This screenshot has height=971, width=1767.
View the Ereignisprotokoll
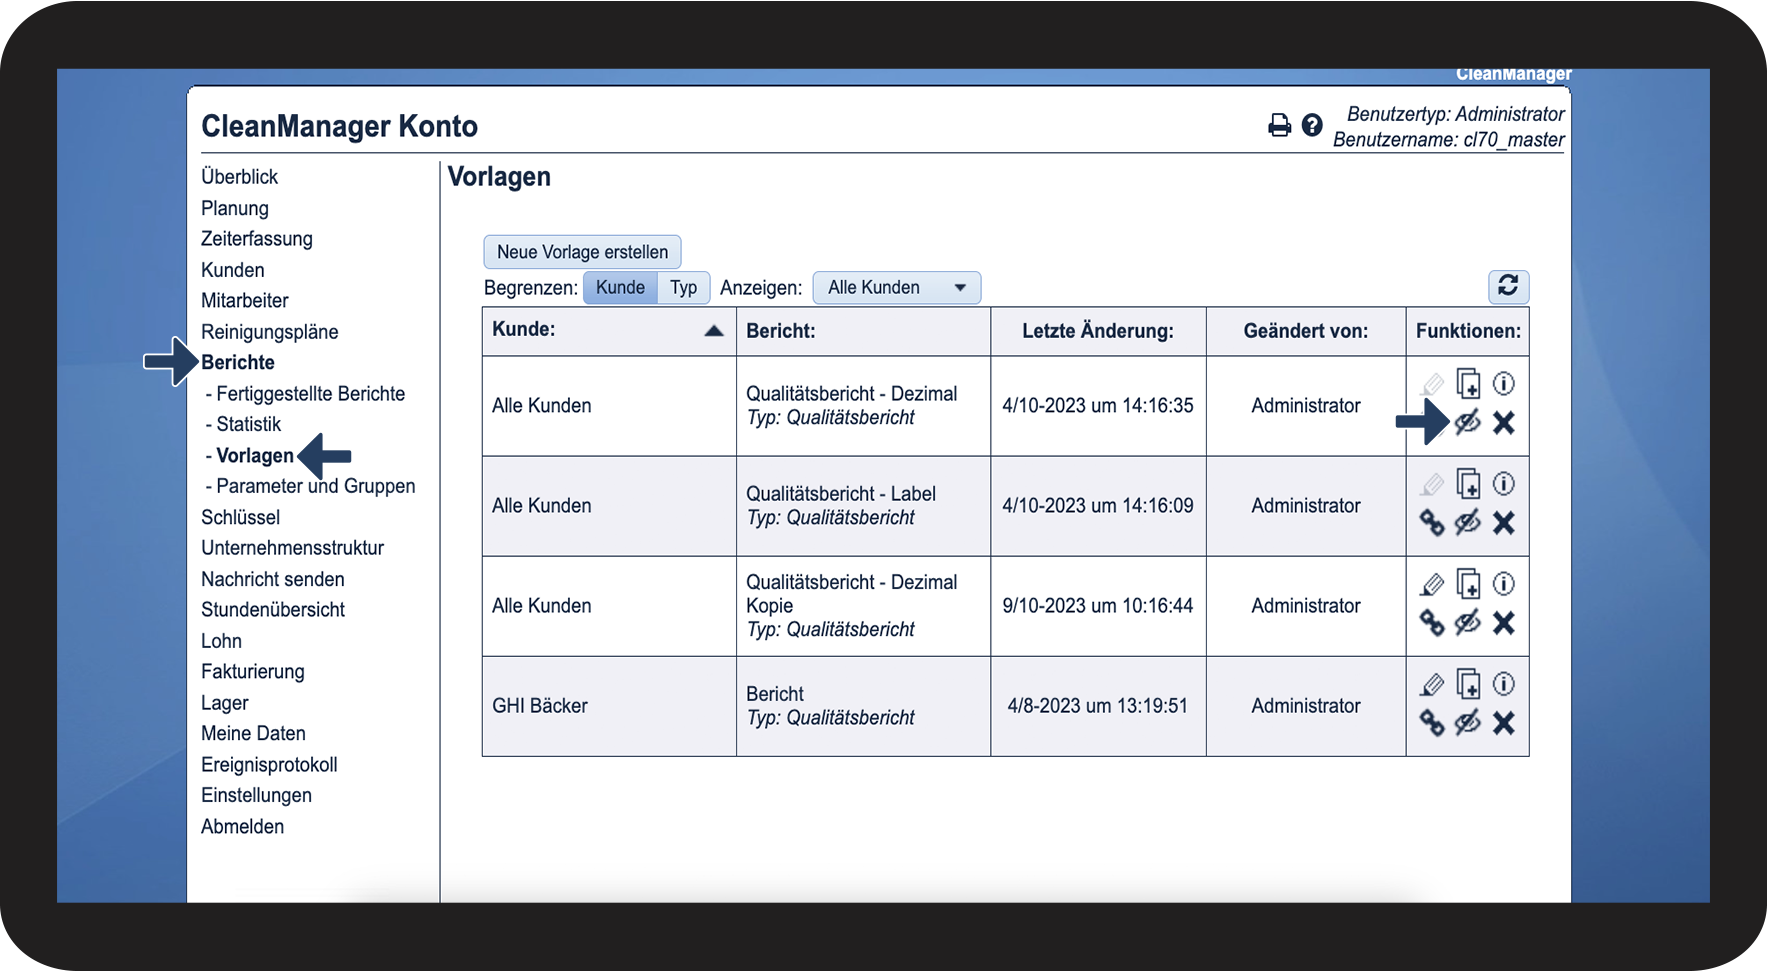point(270,765)
